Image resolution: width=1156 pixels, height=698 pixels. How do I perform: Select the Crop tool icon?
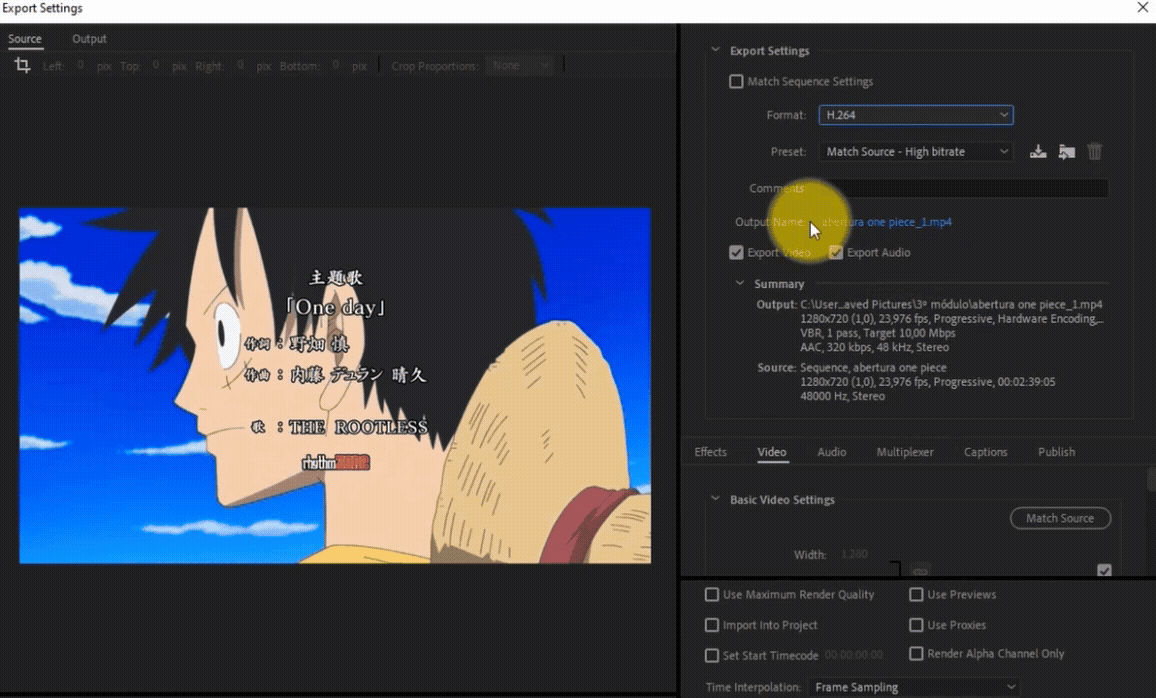point(22,64)
